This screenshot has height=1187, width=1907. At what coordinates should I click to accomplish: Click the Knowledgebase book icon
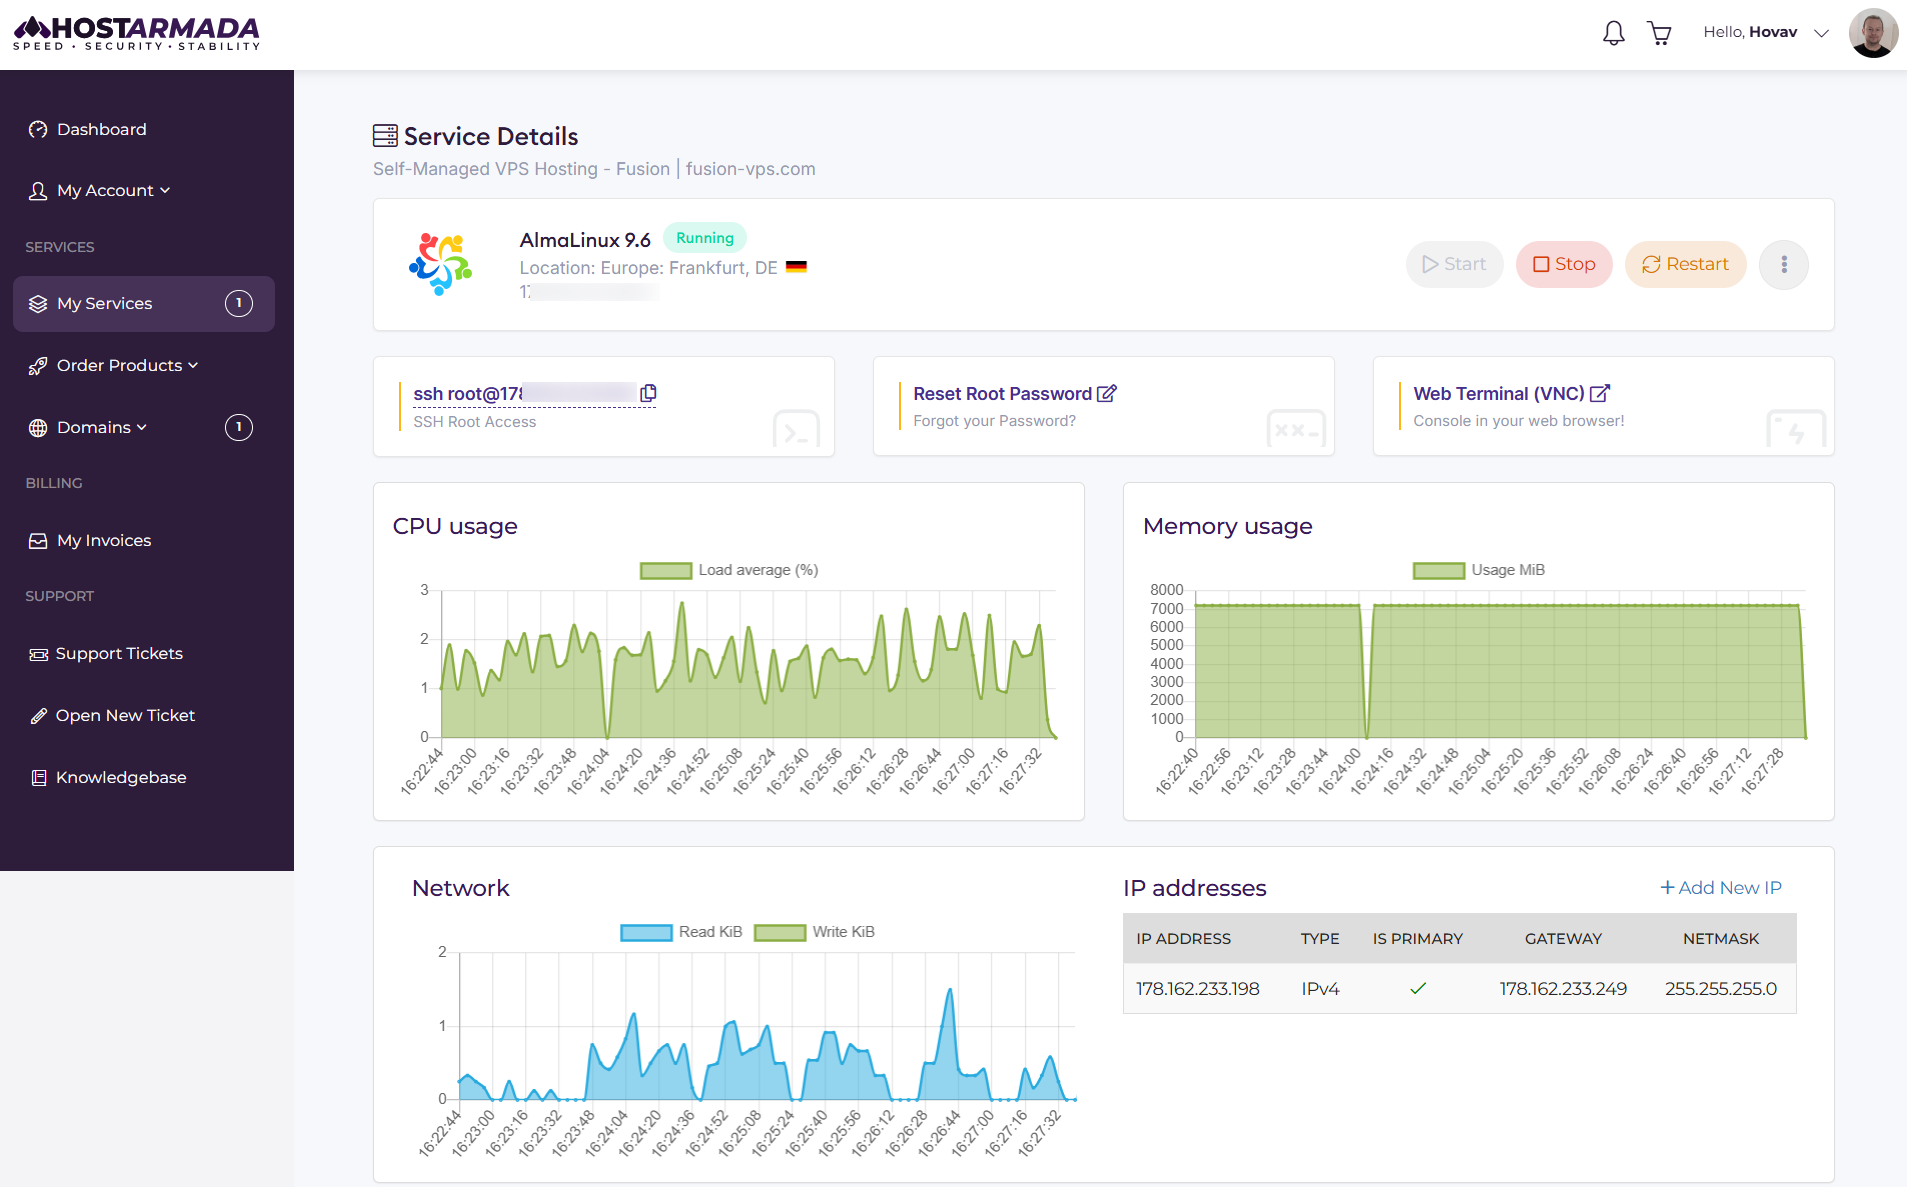tap(39, 778)
